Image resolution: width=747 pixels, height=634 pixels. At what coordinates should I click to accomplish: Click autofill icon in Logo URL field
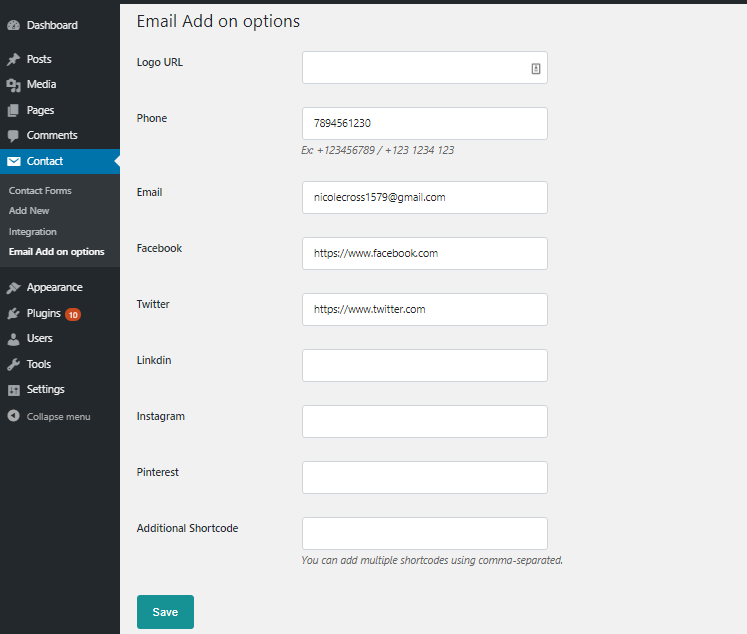(535, 69)
